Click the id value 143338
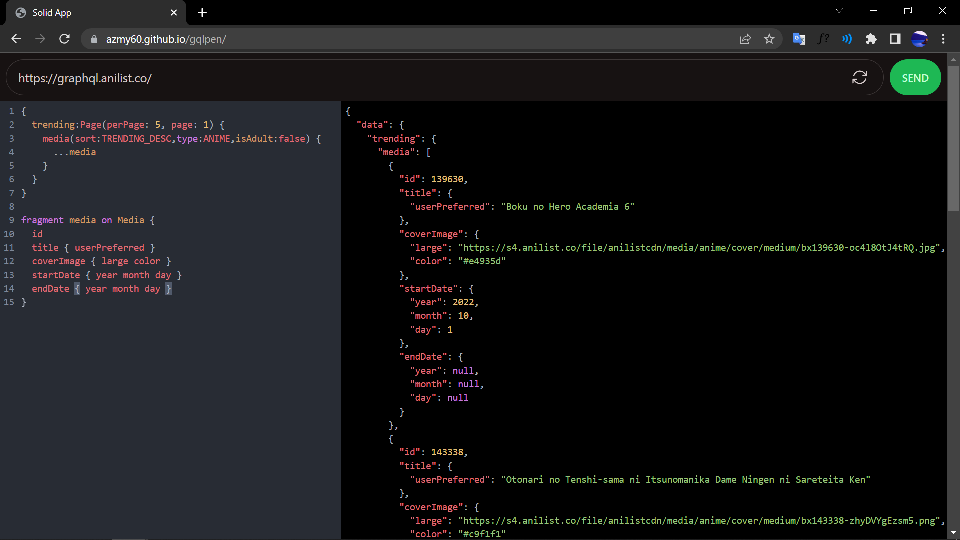Viewport: 960px width, 540px height. click(x=447, y=452)
